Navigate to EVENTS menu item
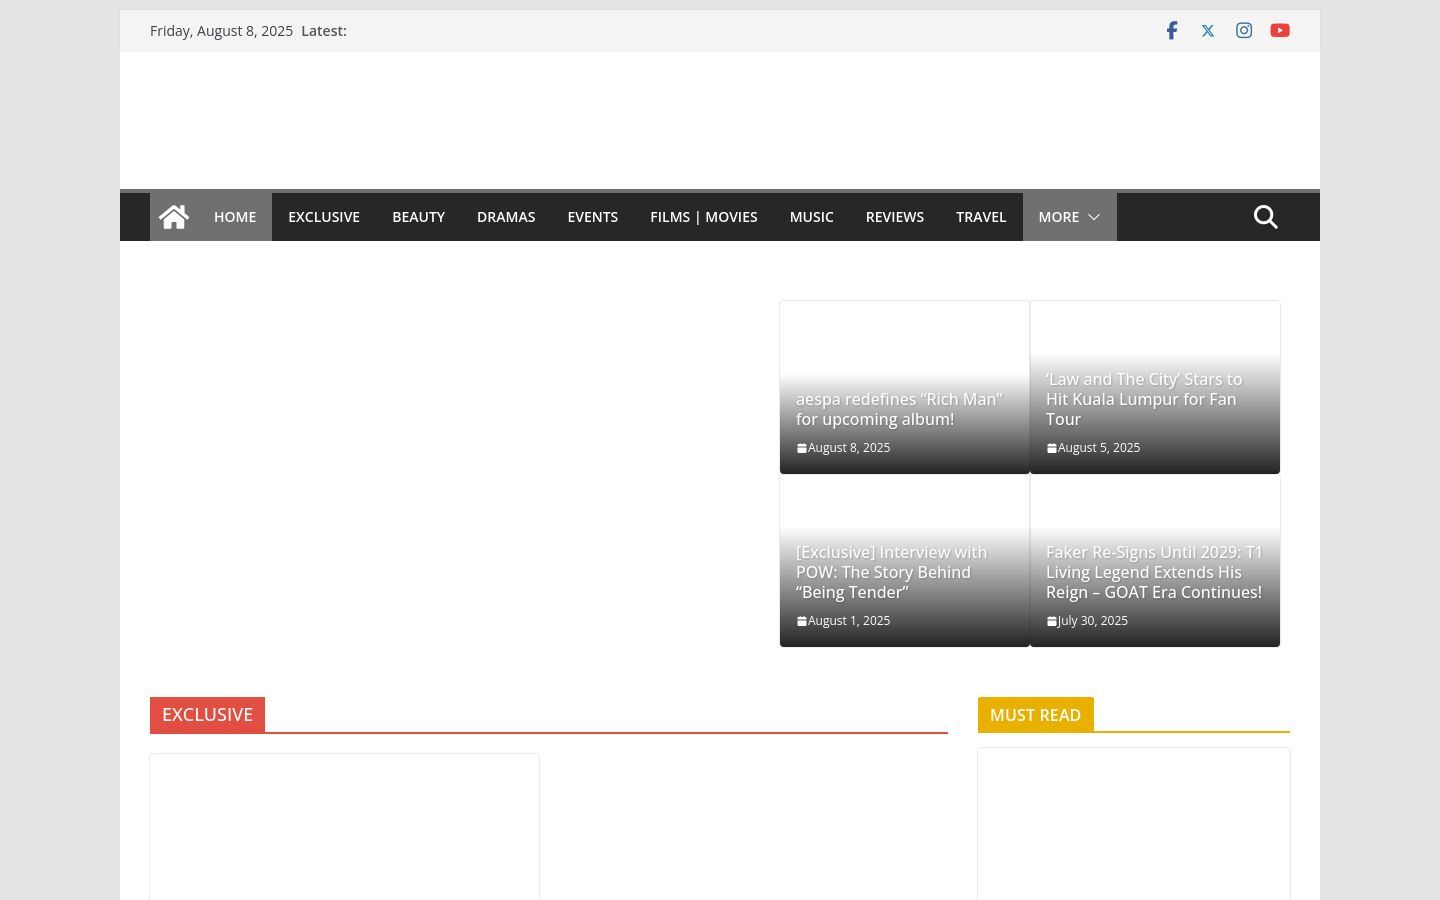 (593, 217)
